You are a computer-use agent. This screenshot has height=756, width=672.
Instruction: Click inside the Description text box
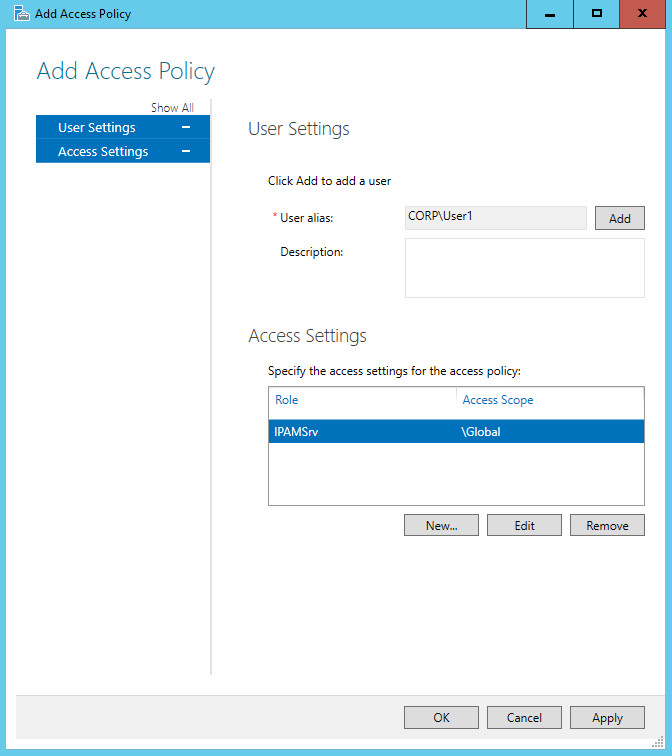524,268
